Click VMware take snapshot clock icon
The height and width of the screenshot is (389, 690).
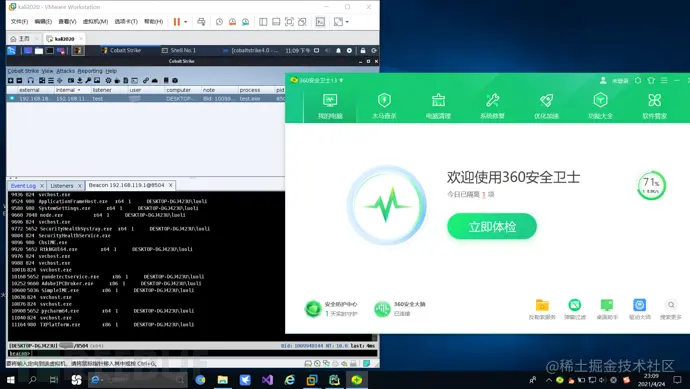(x=219, y=22)
